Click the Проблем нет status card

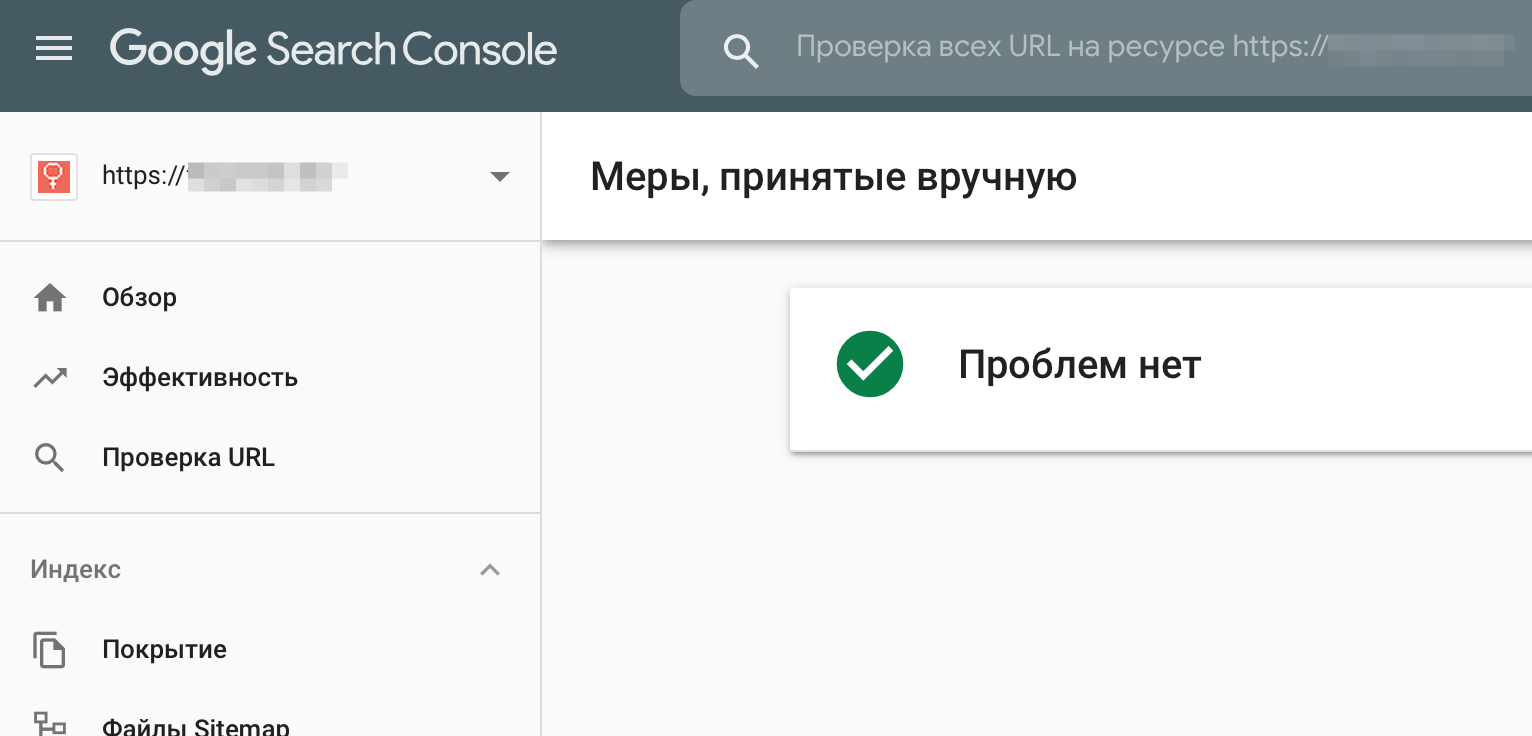(x=1160, y=368)
